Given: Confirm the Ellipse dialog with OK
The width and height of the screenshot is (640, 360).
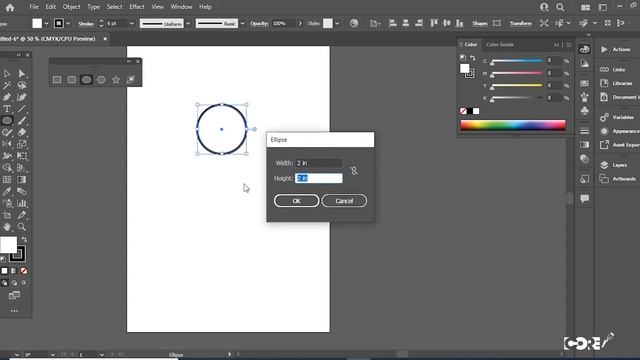Looking at the screenshot, I should [x=296, y=200].
